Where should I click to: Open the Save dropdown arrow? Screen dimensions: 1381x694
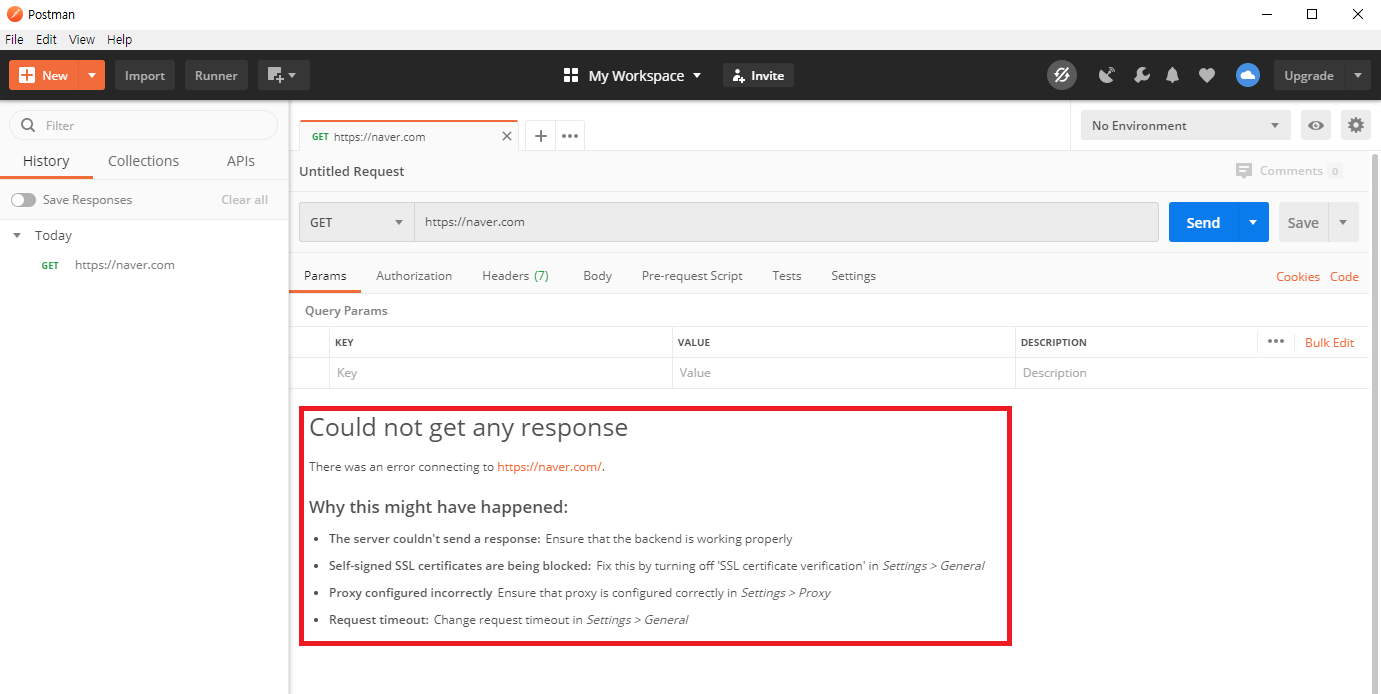coord(1343,222)
